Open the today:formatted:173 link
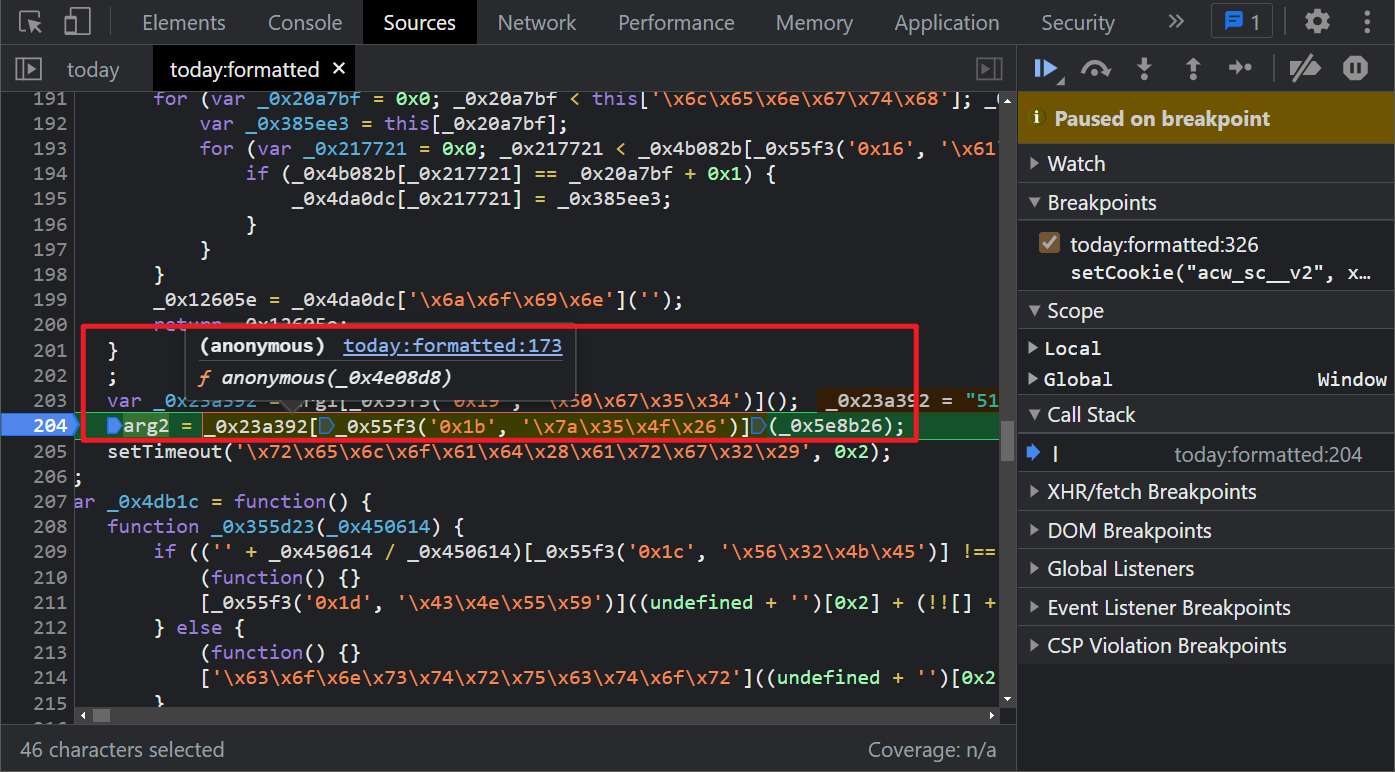This screenshot has width=1395, height=772. click(452, 346)
